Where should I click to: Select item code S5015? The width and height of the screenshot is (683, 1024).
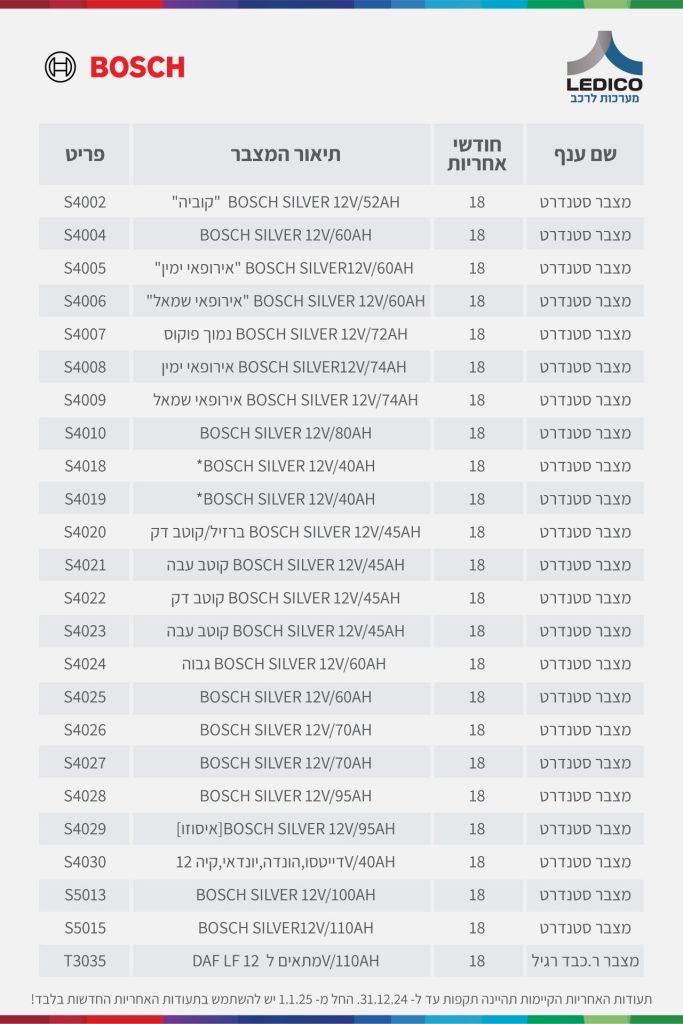85,928
